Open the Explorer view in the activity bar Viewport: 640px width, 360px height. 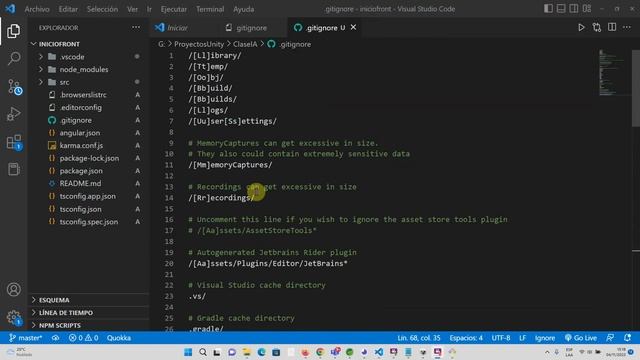point(13,31)
